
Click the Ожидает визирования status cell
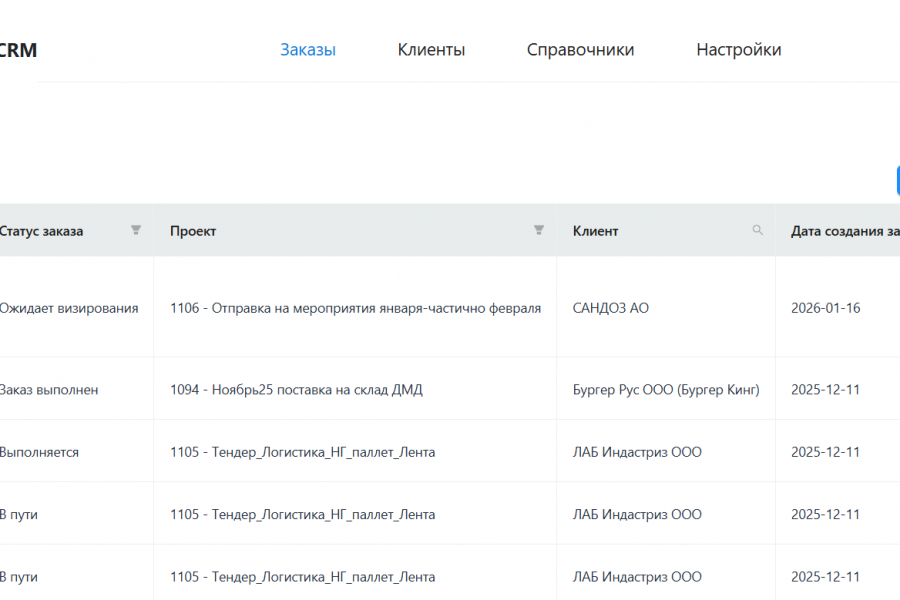pyautogui.click(x=68, y=308)
